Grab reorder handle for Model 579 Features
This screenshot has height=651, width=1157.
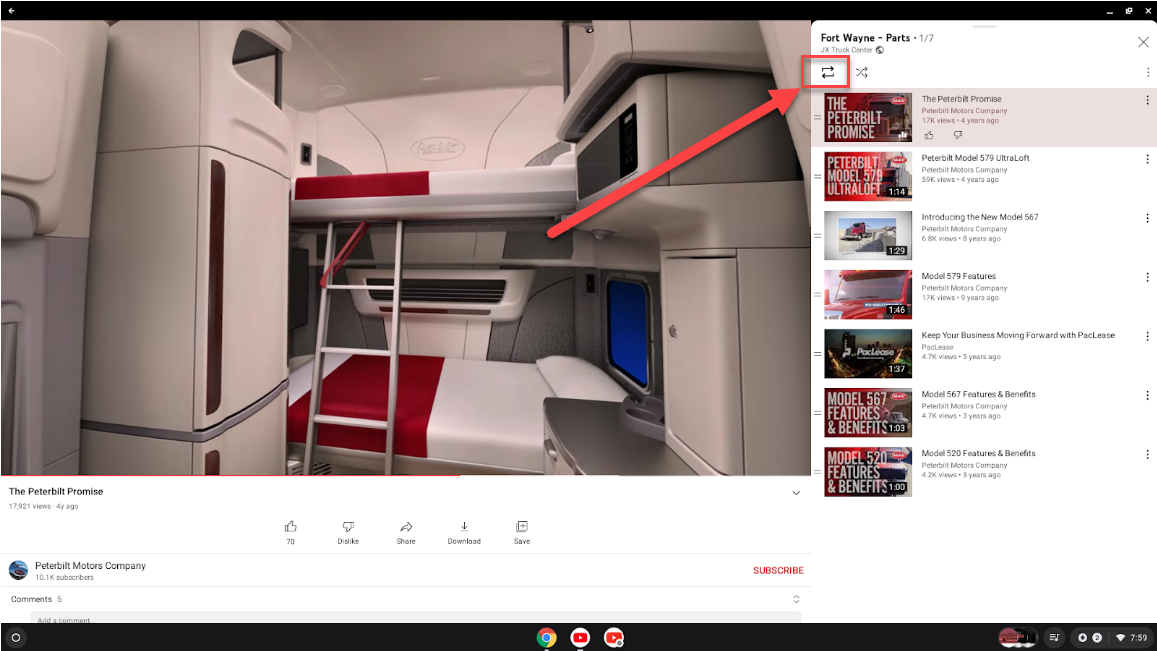tap(817, 294)
